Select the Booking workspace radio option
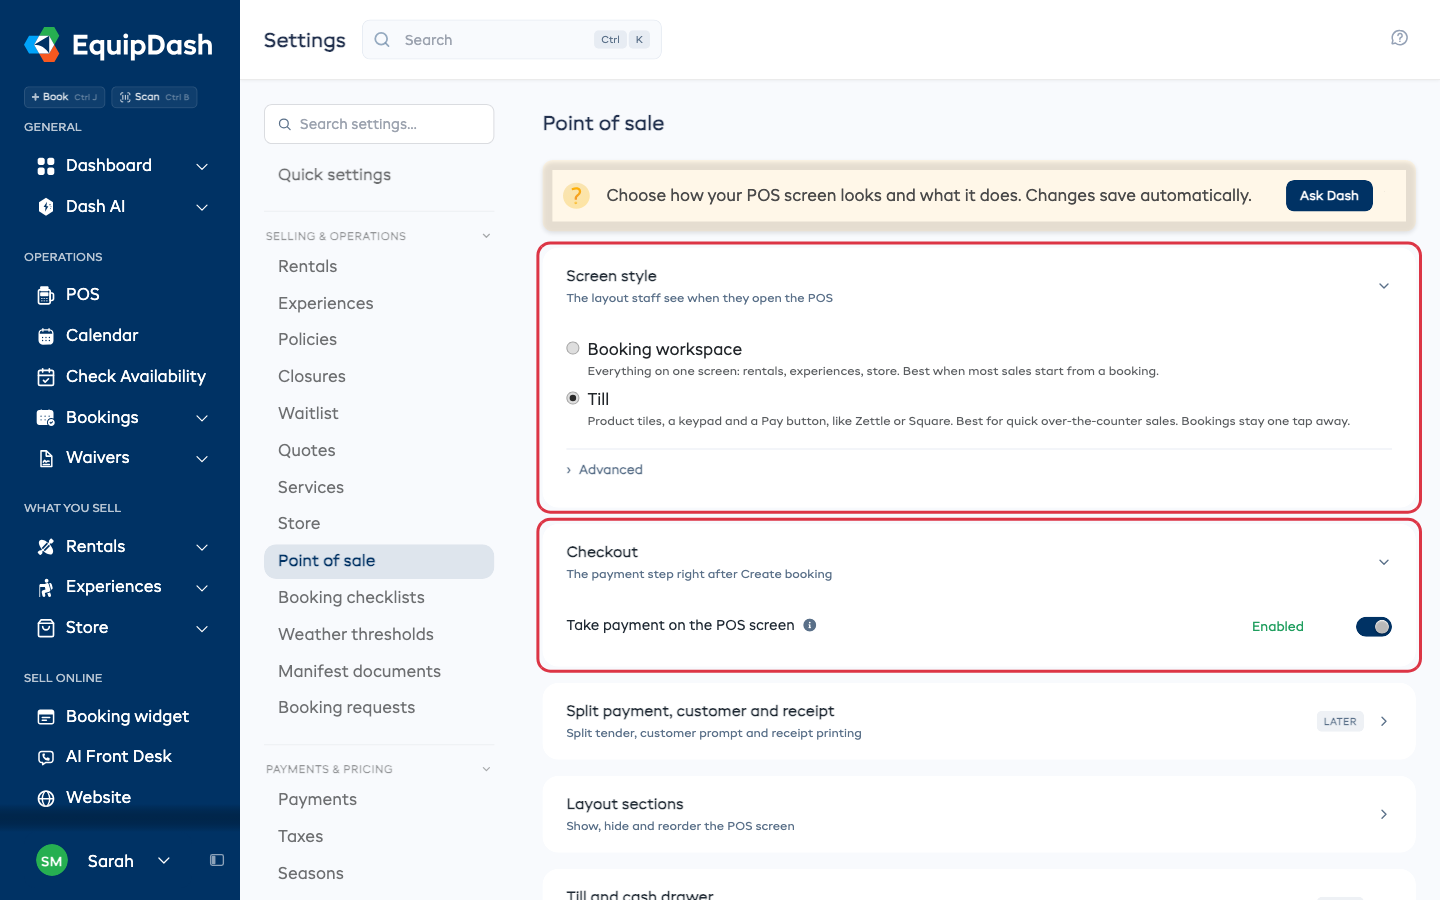 (x=573, y=348)
